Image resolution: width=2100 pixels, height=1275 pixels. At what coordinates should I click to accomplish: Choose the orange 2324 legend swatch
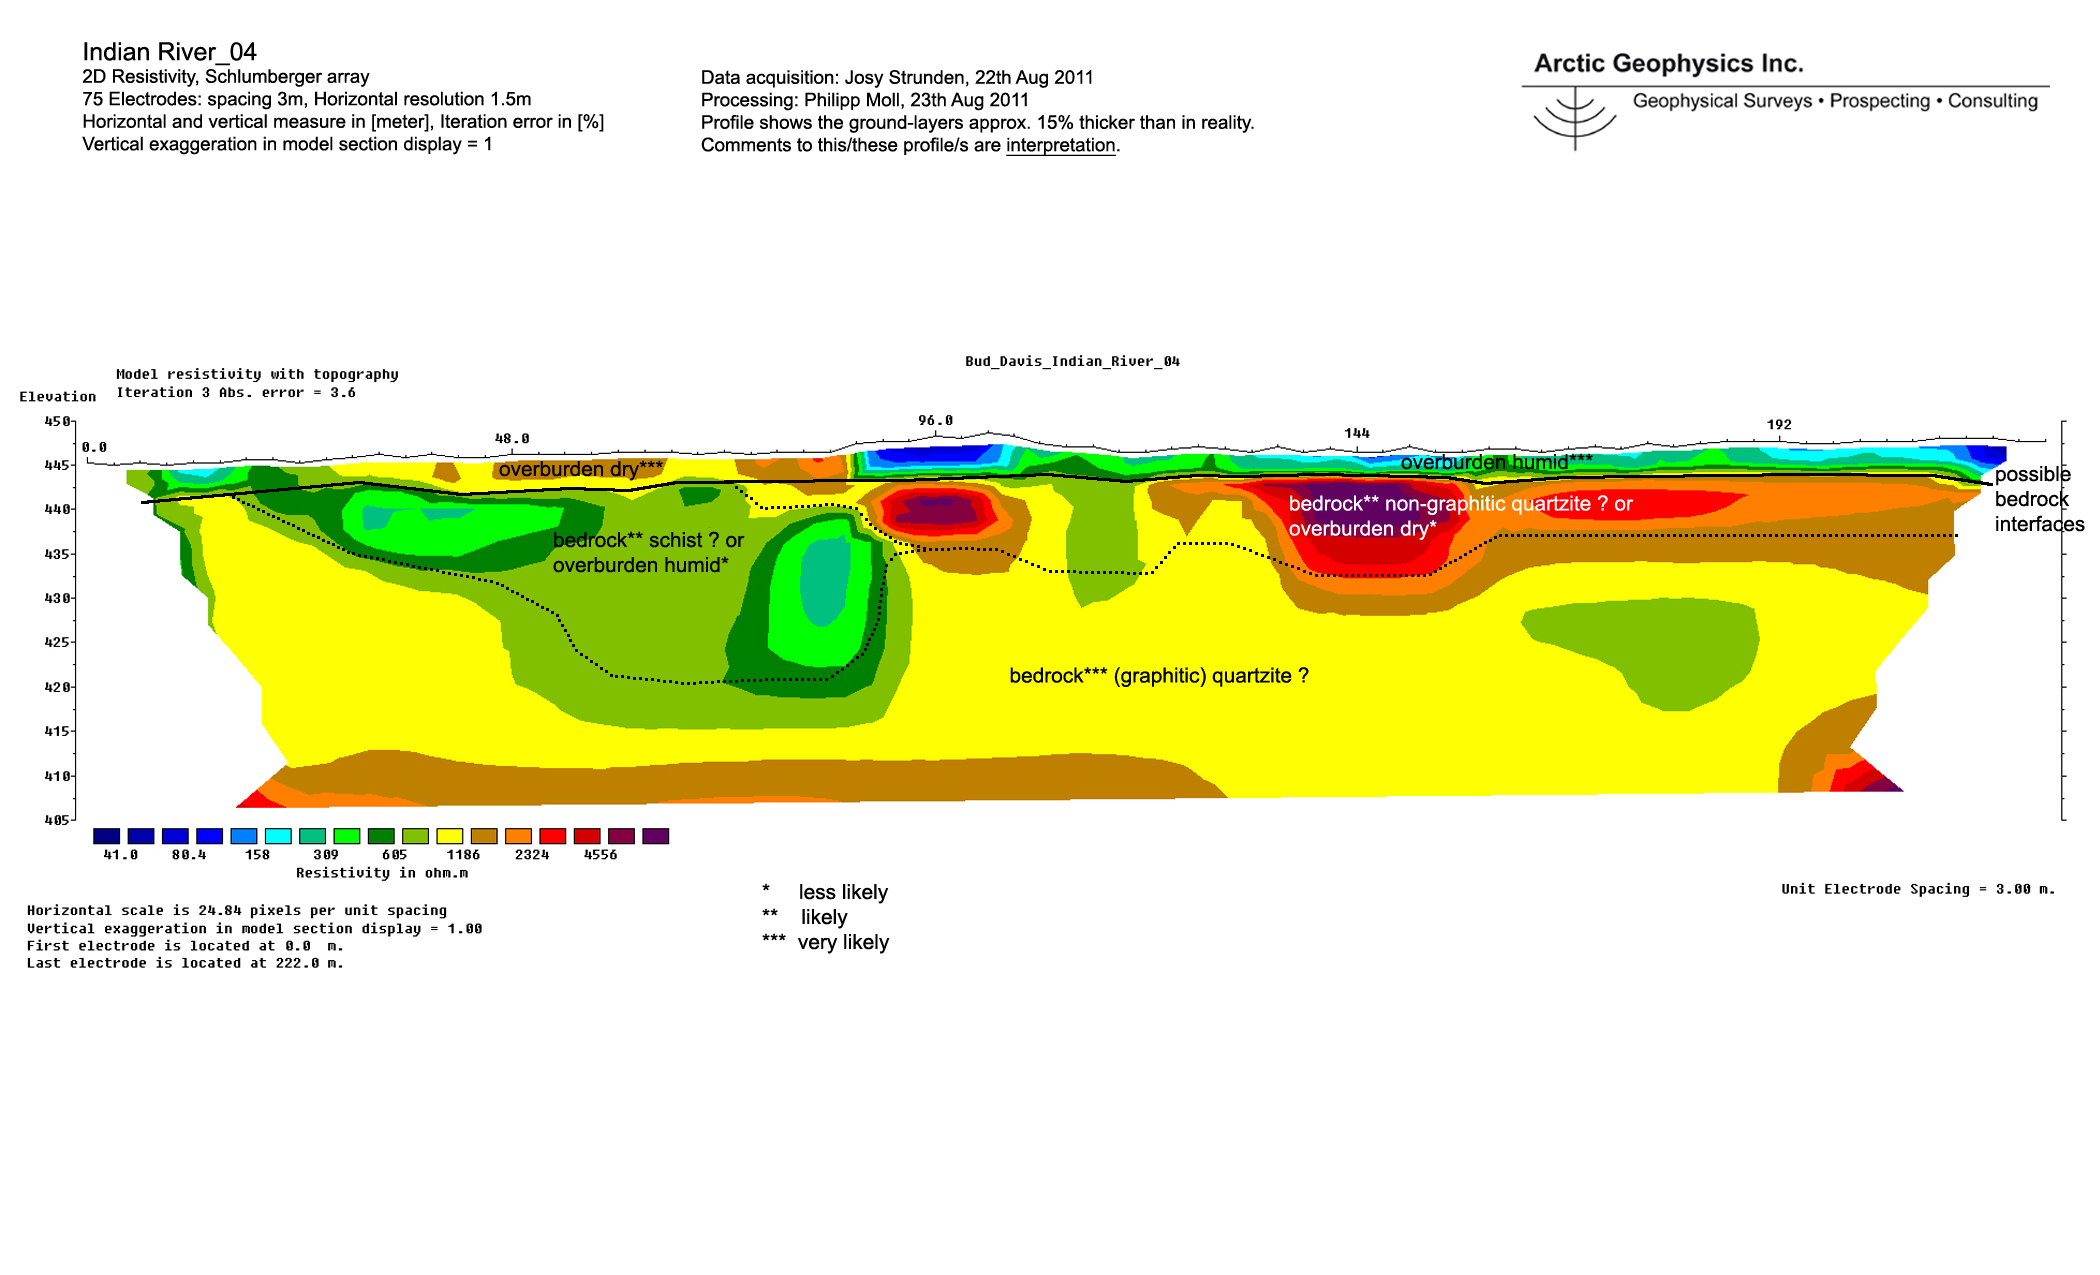(518, 836)
